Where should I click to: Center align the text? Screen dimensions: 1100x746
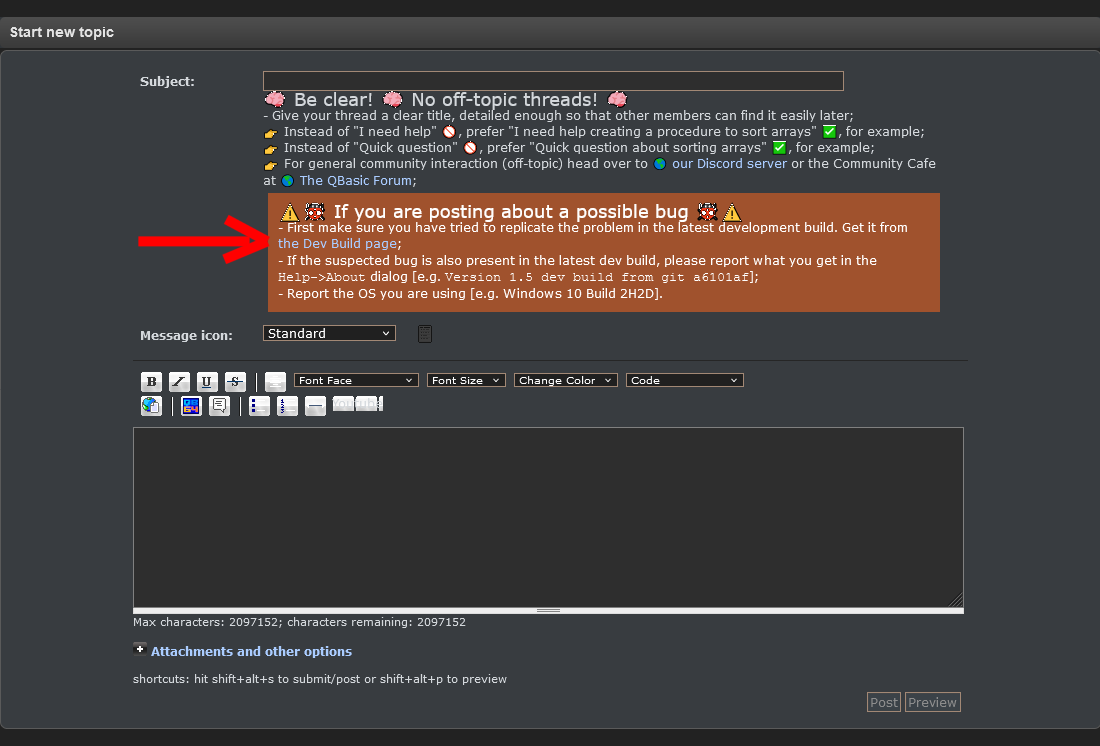(276, 381)
